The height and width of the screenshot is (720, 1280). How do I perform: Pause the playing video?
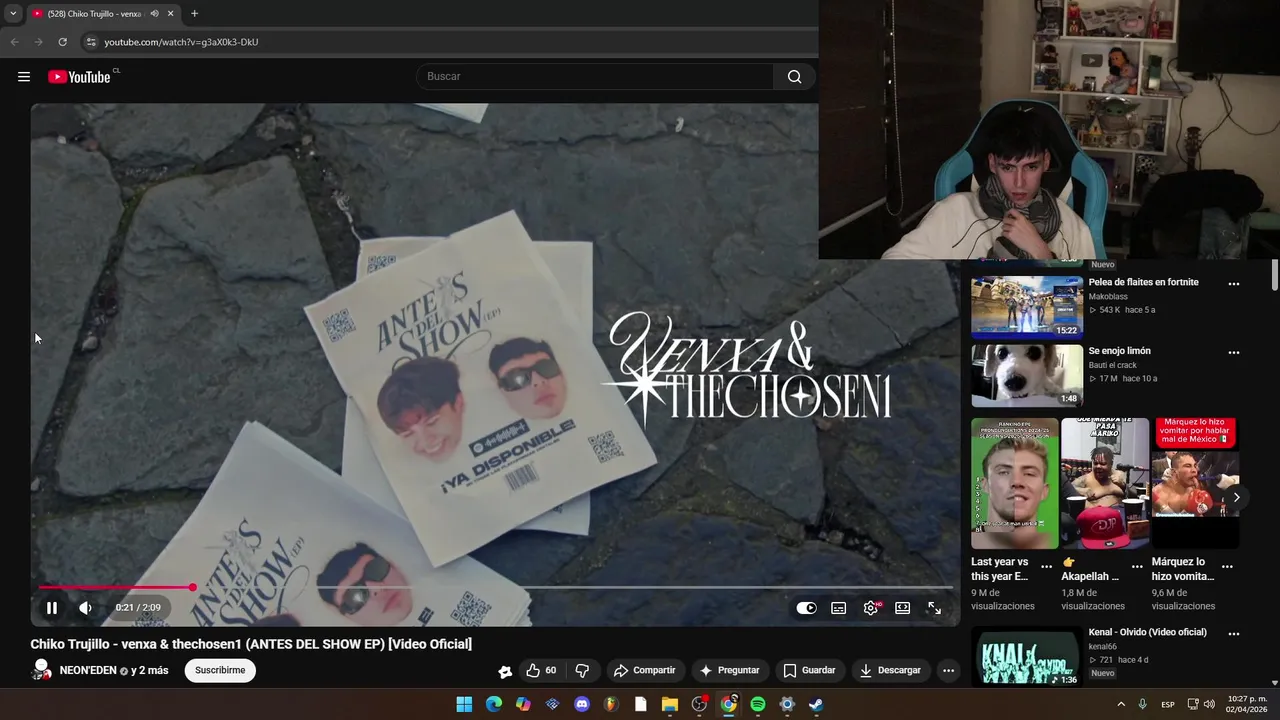click(52, 607)
